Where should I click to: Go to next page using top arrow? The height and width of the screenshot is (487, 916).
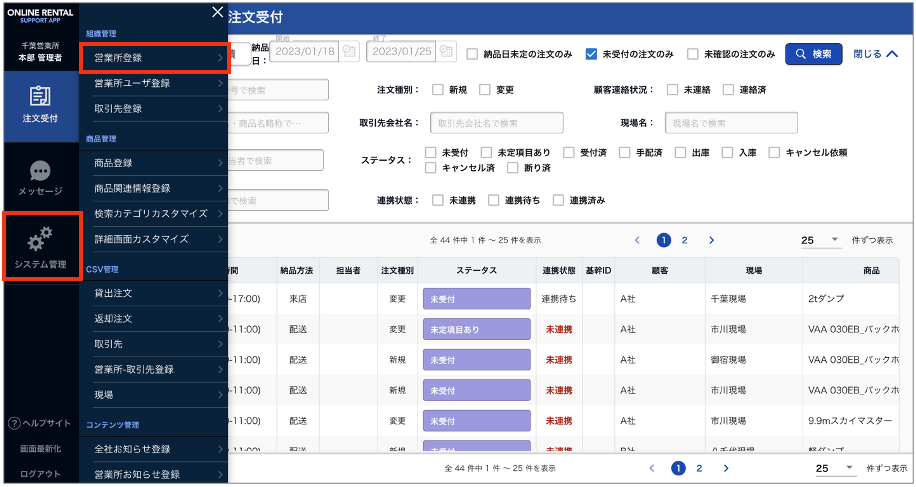point(711,240)
